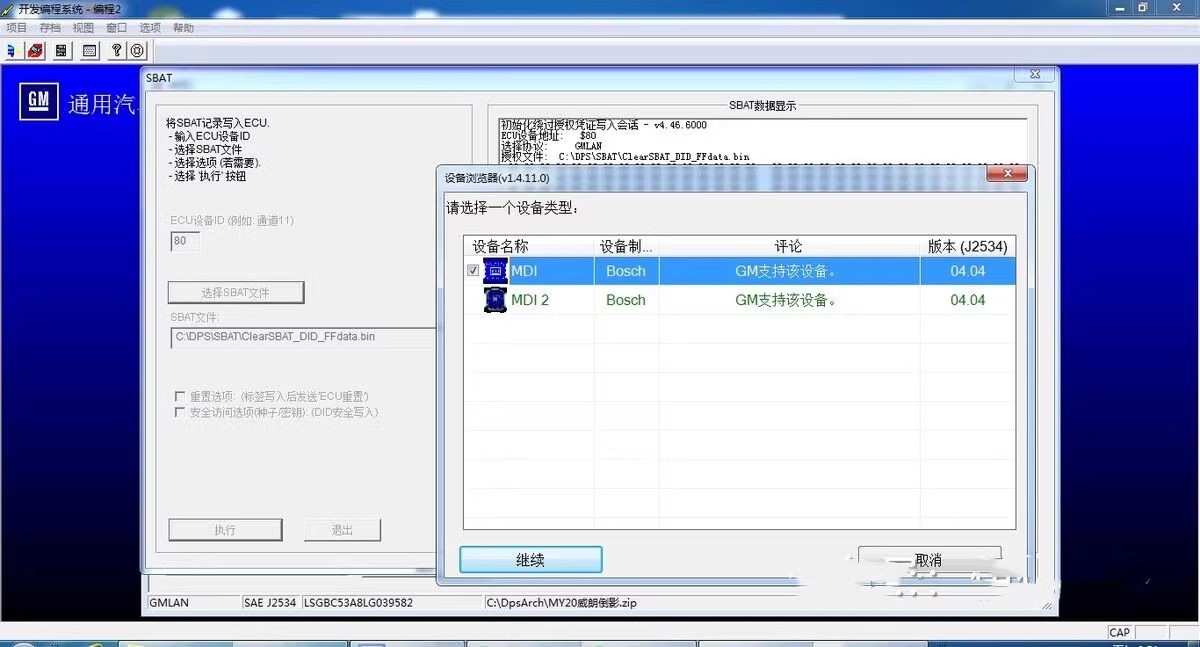Click version 04.04 in MDI 2 row
The height and width of the screenshot is (647, 1200).
click(968, 300)
